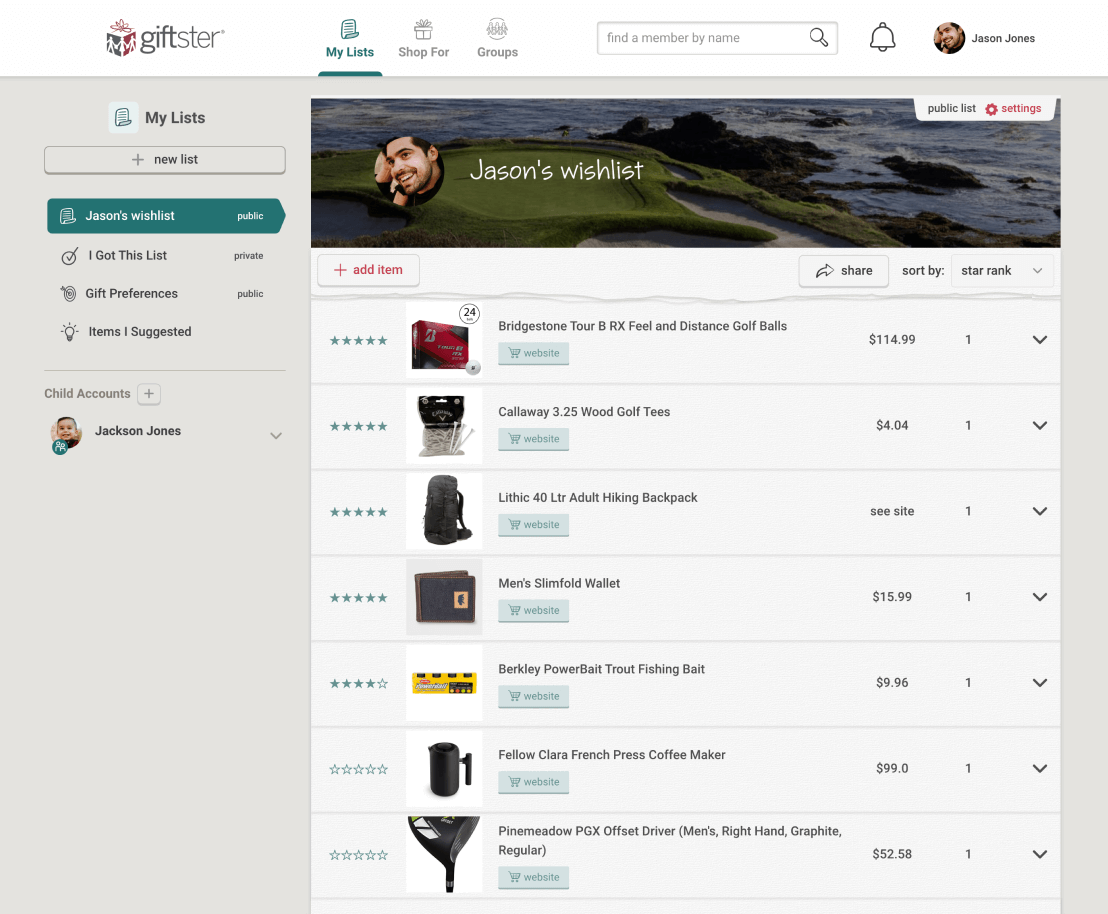
Task: Click the plus icon on add item
Action: 340,270
